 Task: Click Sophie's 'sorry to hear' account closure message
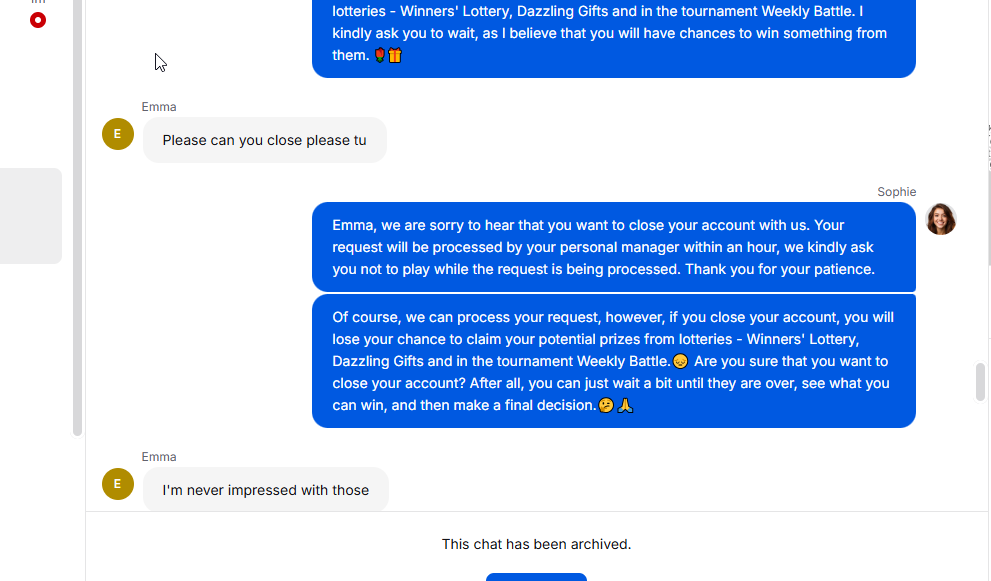(613, 247)
